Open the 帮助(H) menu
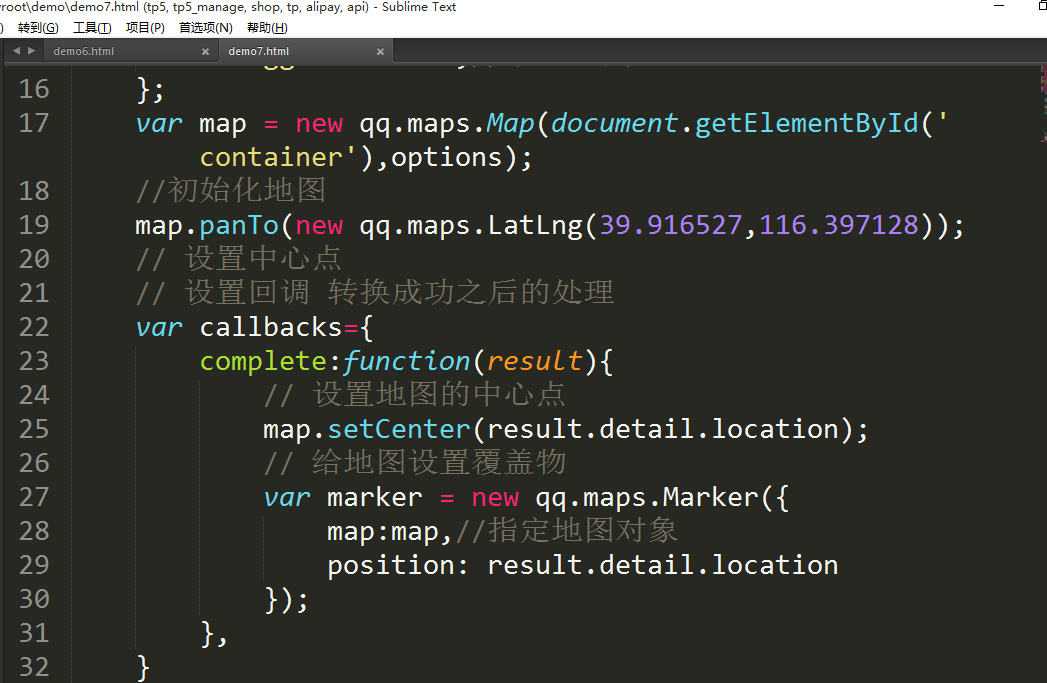This screenshot has height=683, width=1047. (267, 28)
